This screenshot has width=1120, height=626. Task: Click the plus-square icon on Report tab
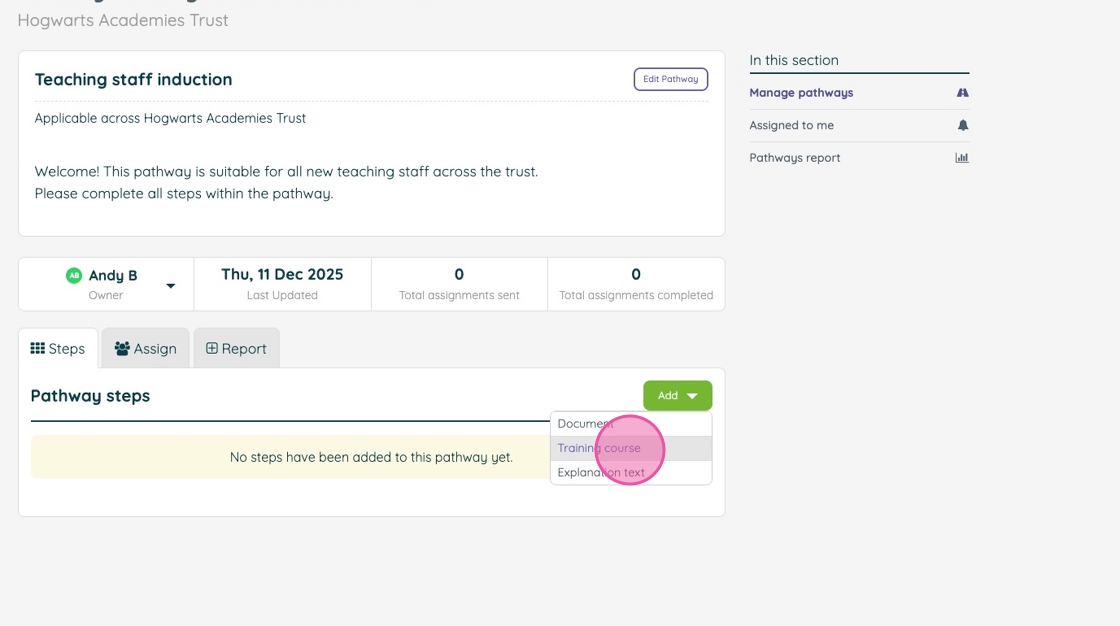[212, 348]
